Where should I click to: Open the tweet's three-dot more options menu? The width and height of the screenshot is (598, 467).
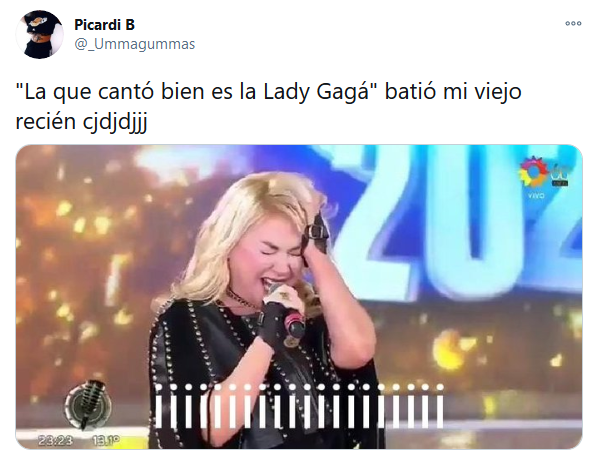573,24
